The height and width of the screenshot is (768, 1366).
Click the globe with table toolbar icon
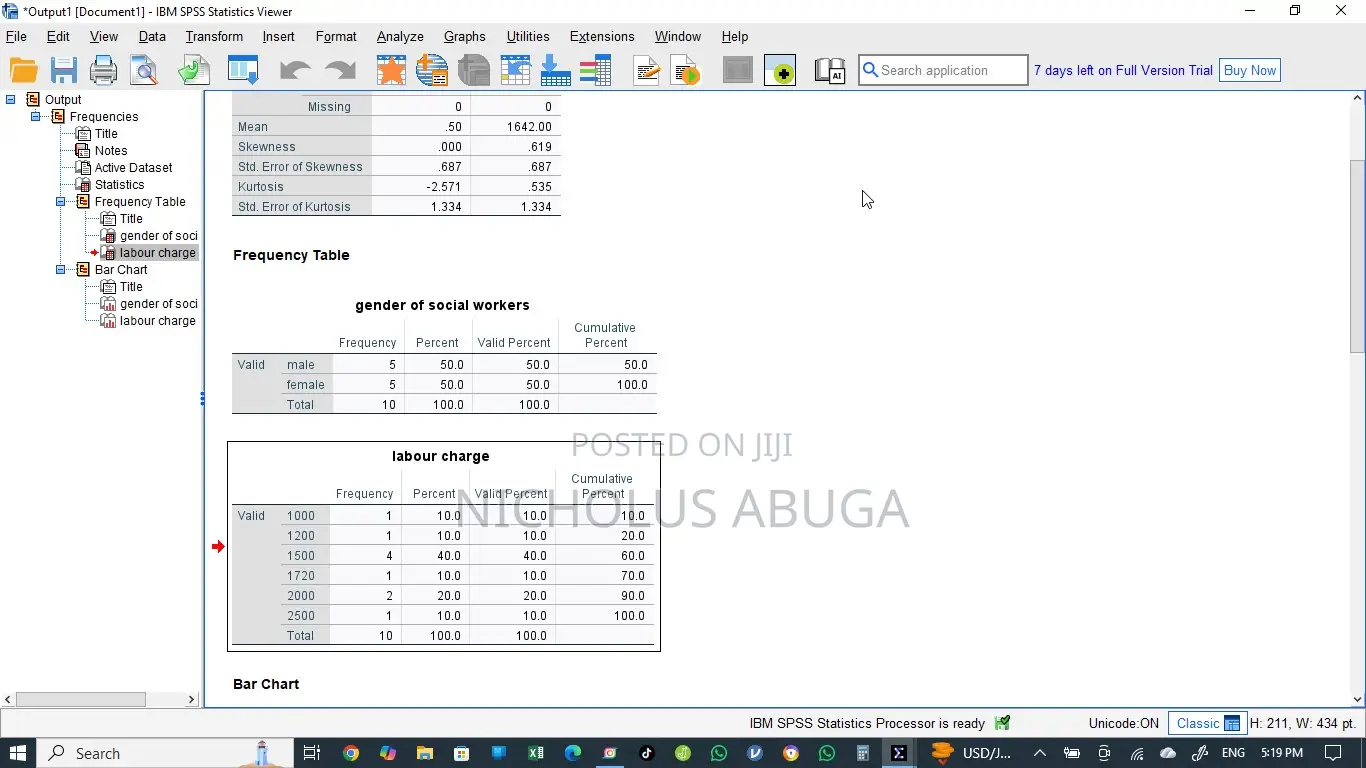pyautogui.click(x=432, y=71)
